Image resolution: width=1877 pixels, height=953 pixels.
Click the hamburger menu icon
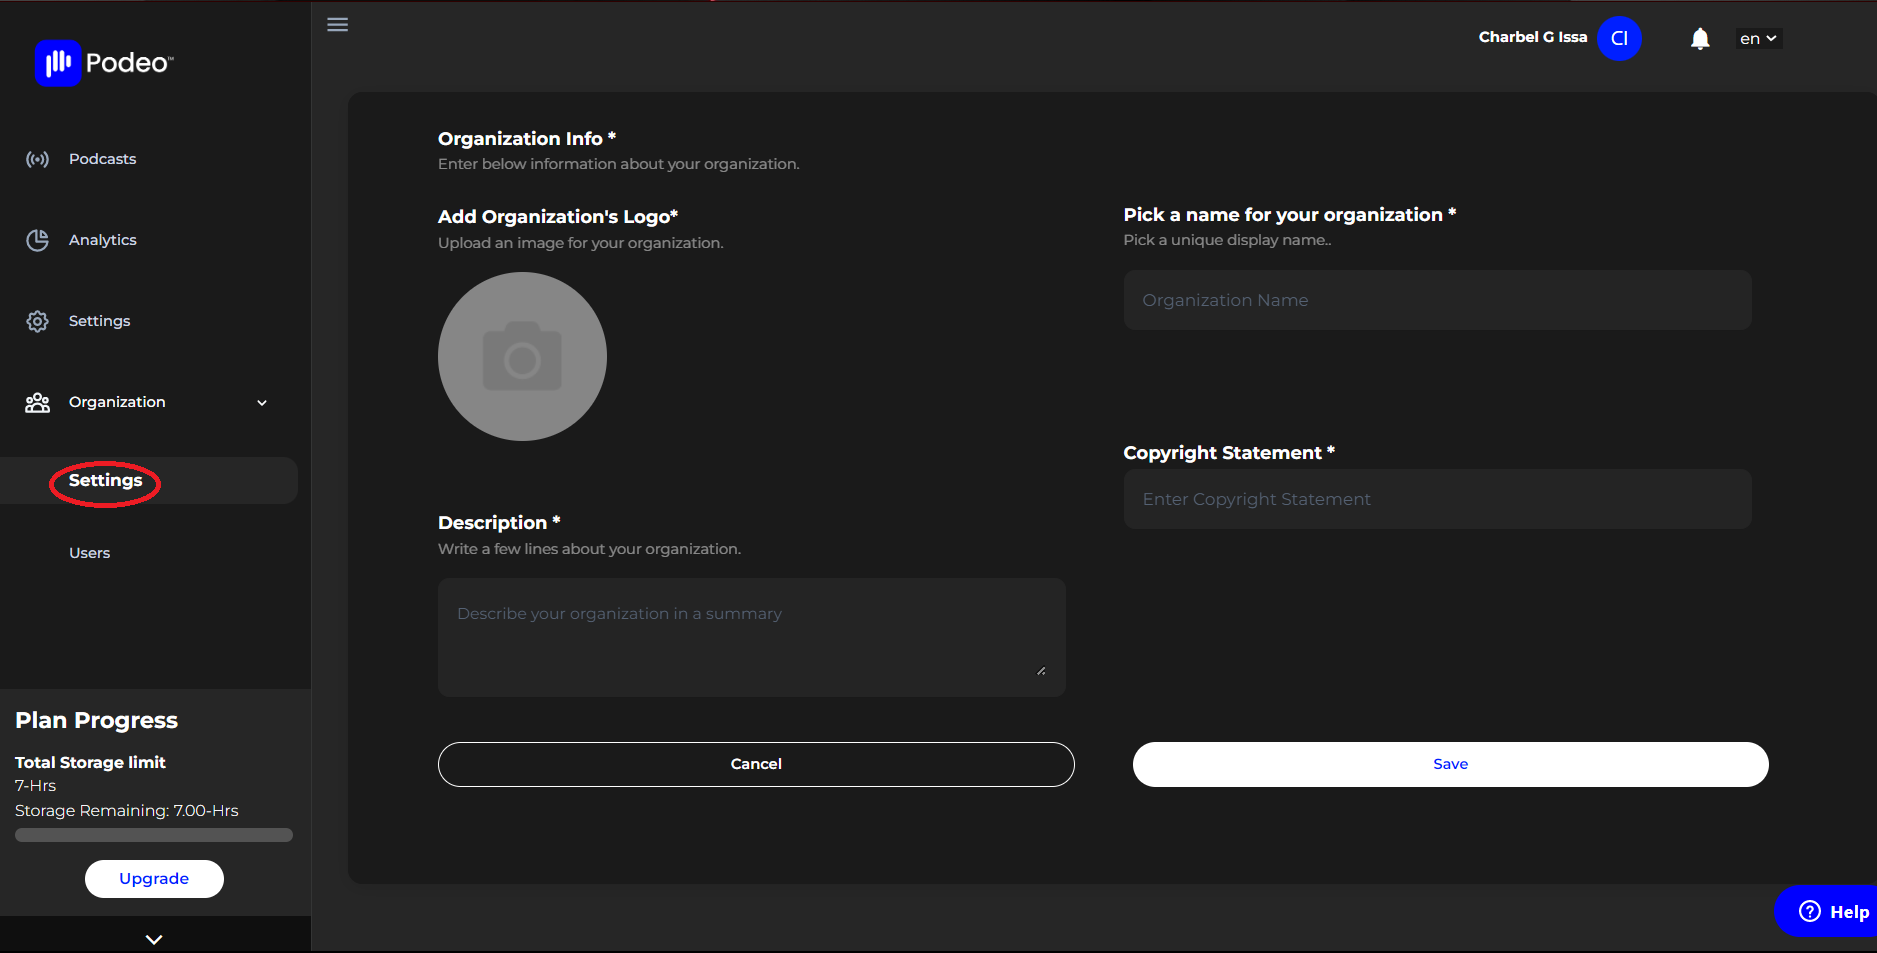[337, 24]
